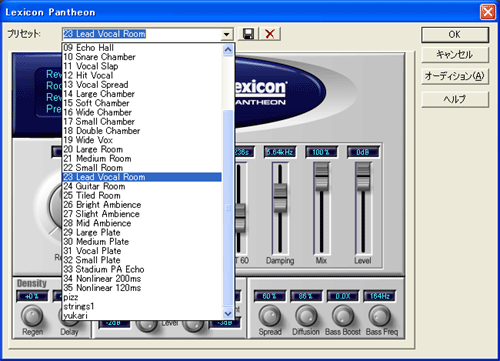Save the current preset with the floppy disk icon
The height and width of the screenshot is (361, 500).
(x=248, y=34)
